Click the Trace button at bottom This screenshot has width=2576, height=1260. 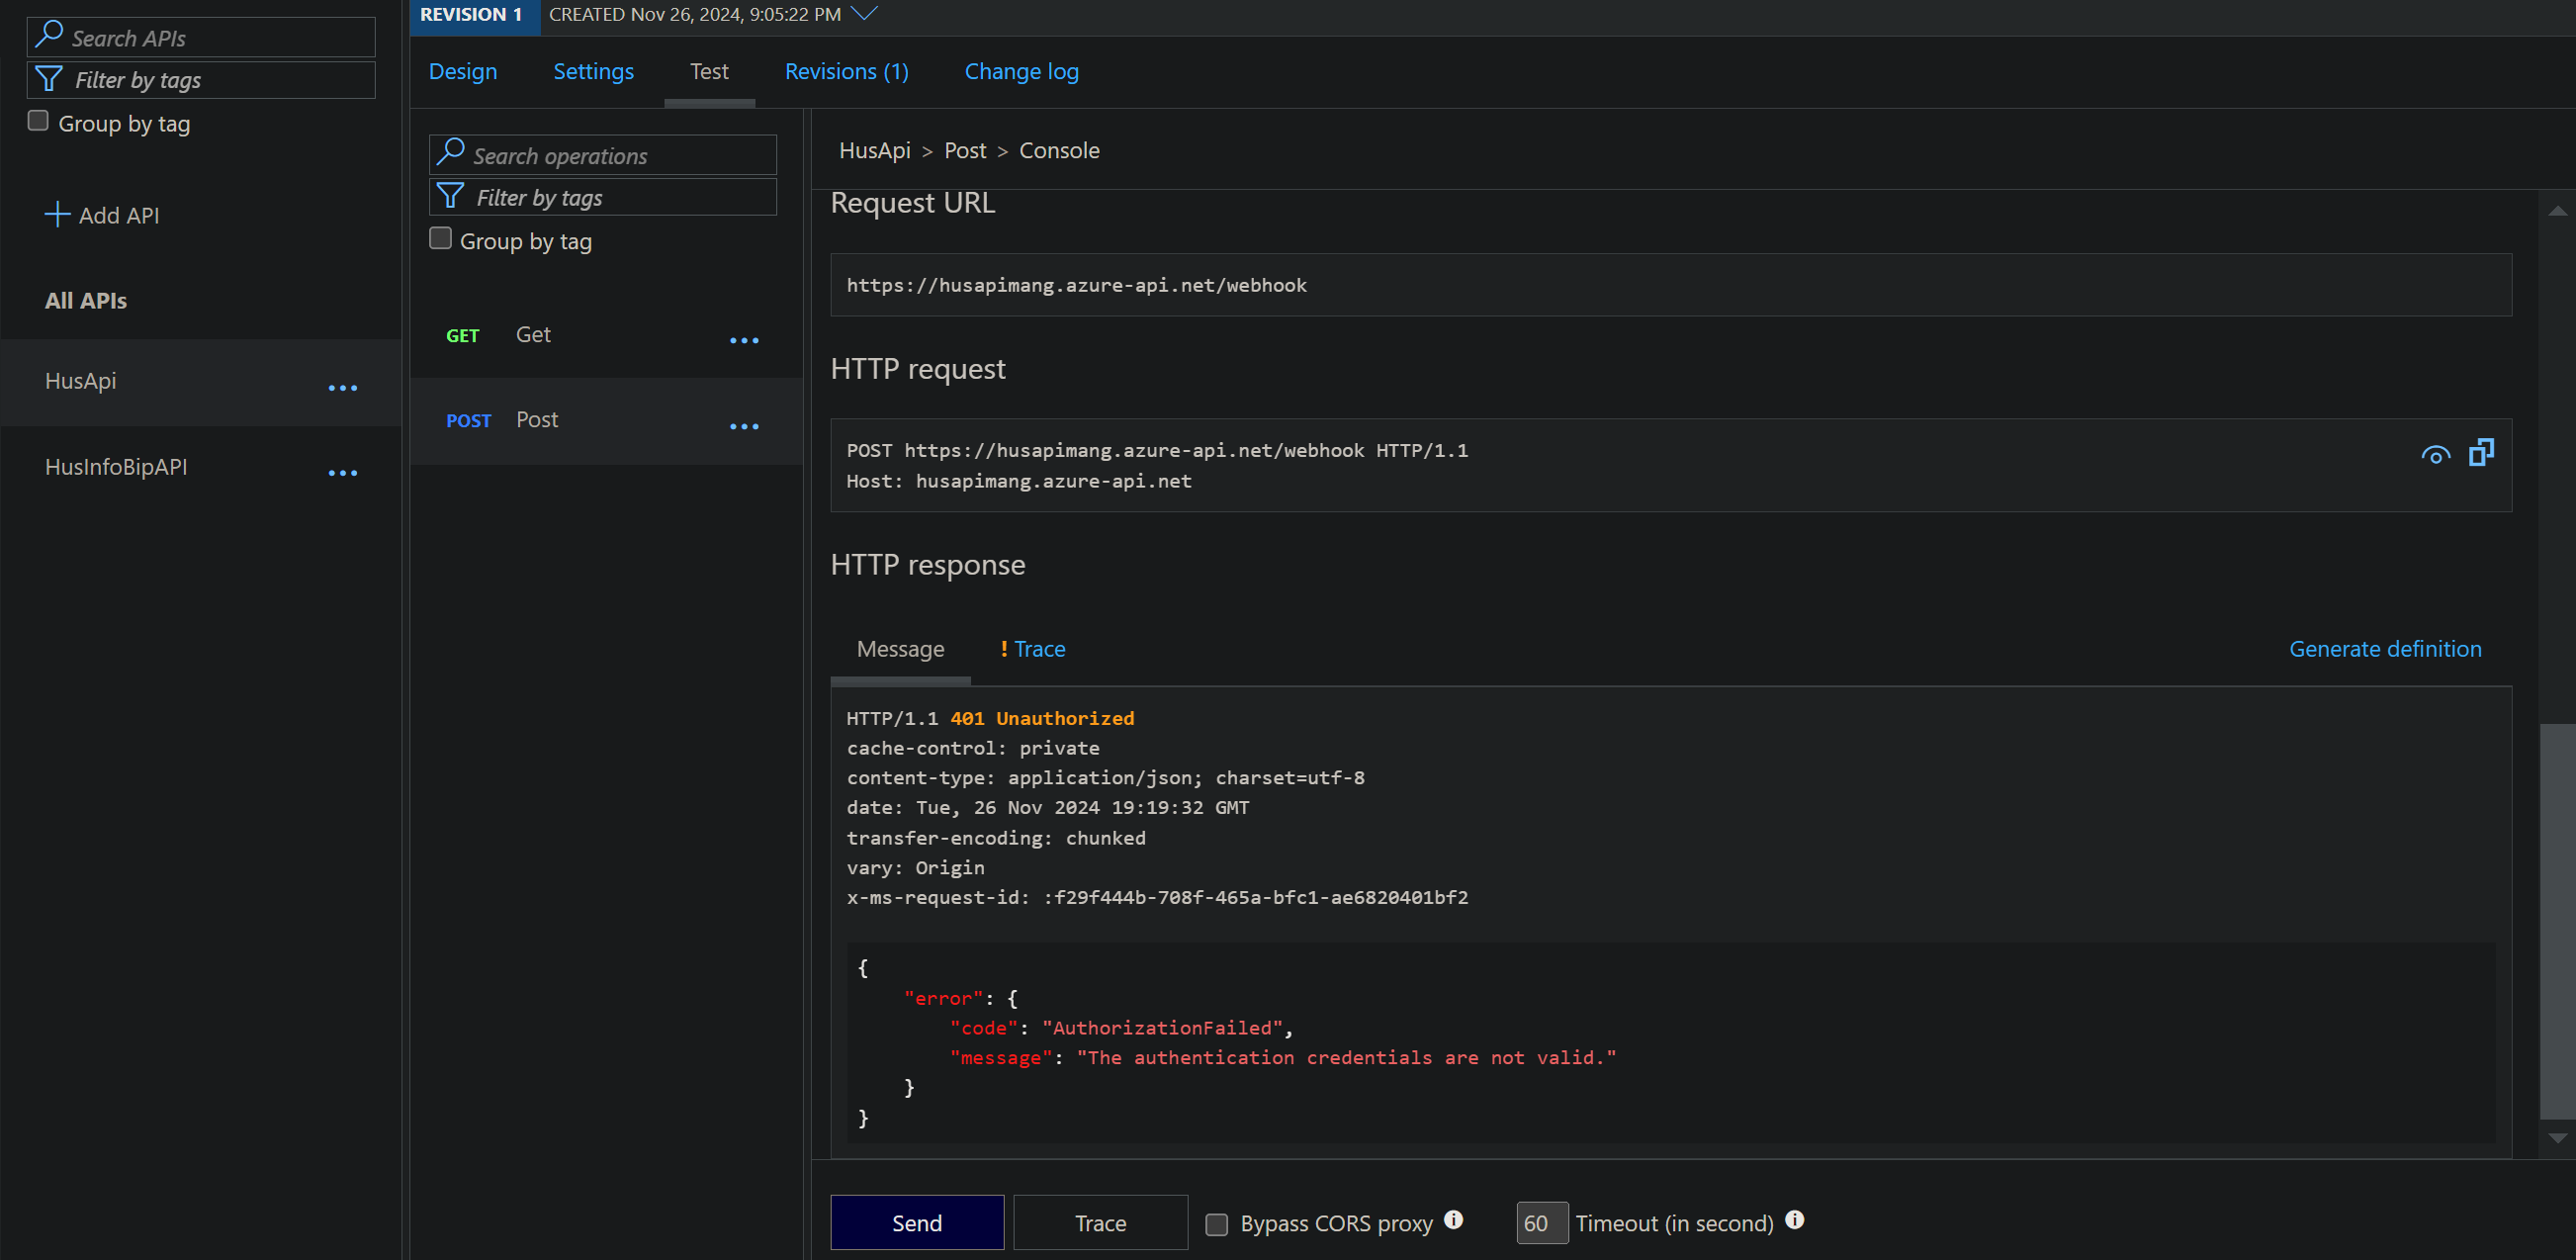click(x=1100, y=1222)
